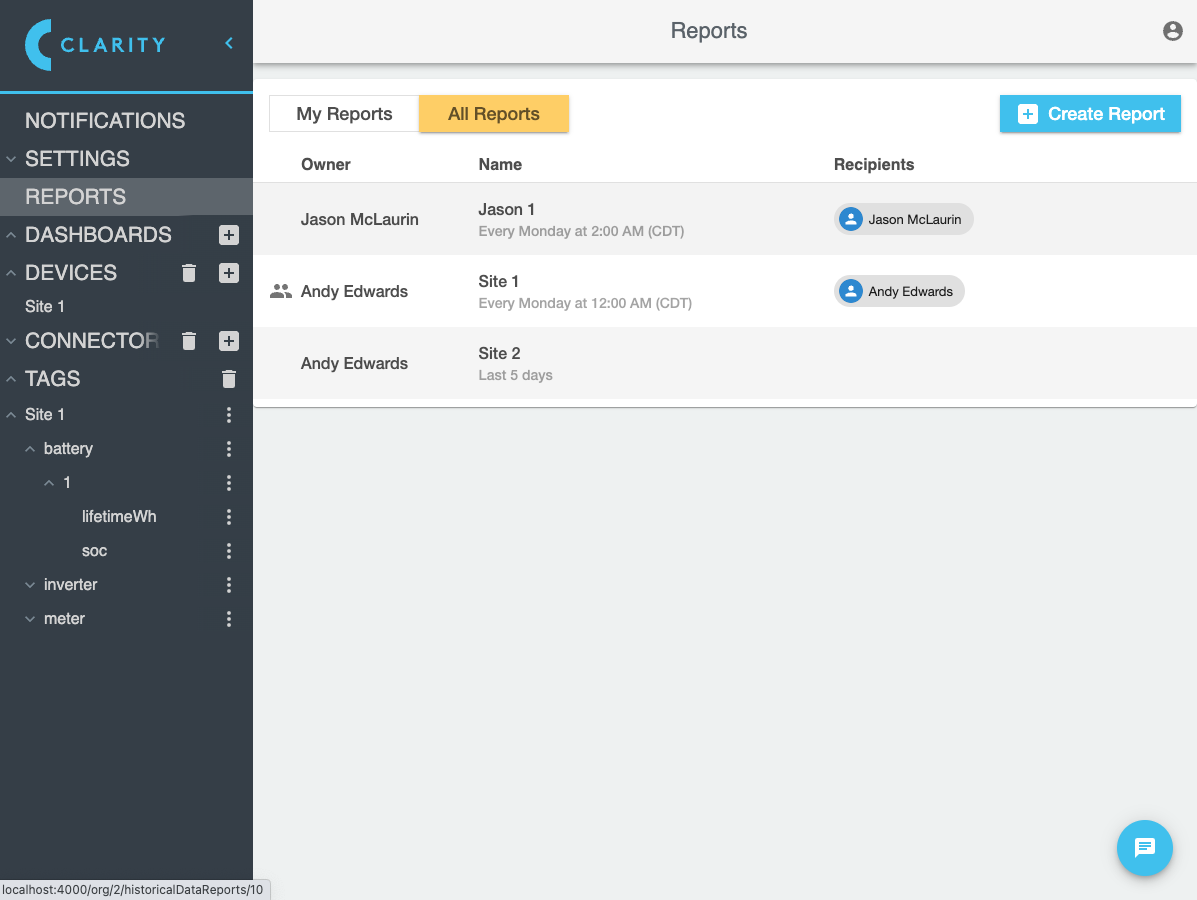This screenshot has height=900, width=1197.
Task: Open Notifications in the sidebar
Action: (x=105, y=121)
